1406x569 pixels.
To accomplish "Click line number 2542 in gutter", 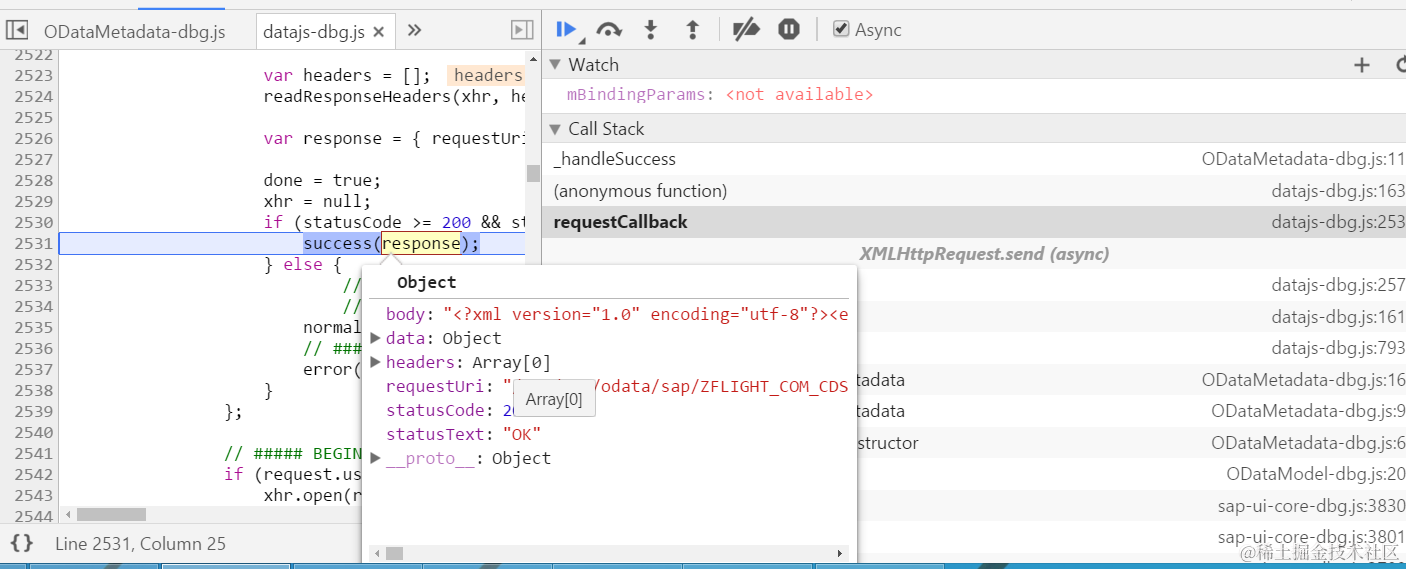I will [x=34, y=474].
